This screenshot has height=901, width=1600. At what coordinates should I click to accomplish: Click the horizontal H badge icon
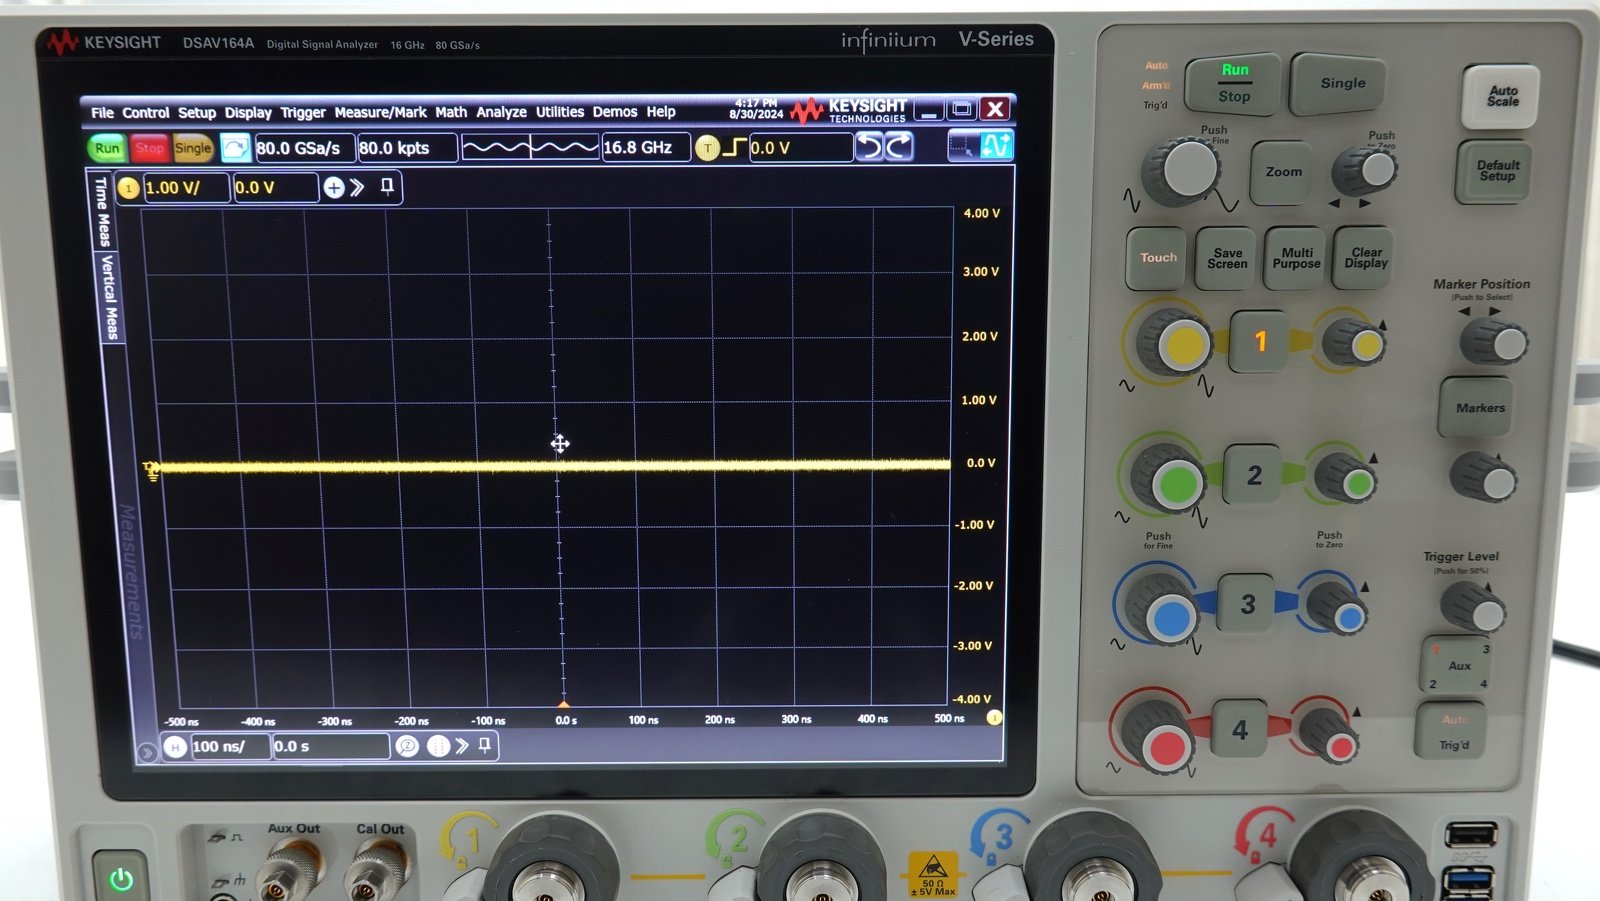click(175, 746)
